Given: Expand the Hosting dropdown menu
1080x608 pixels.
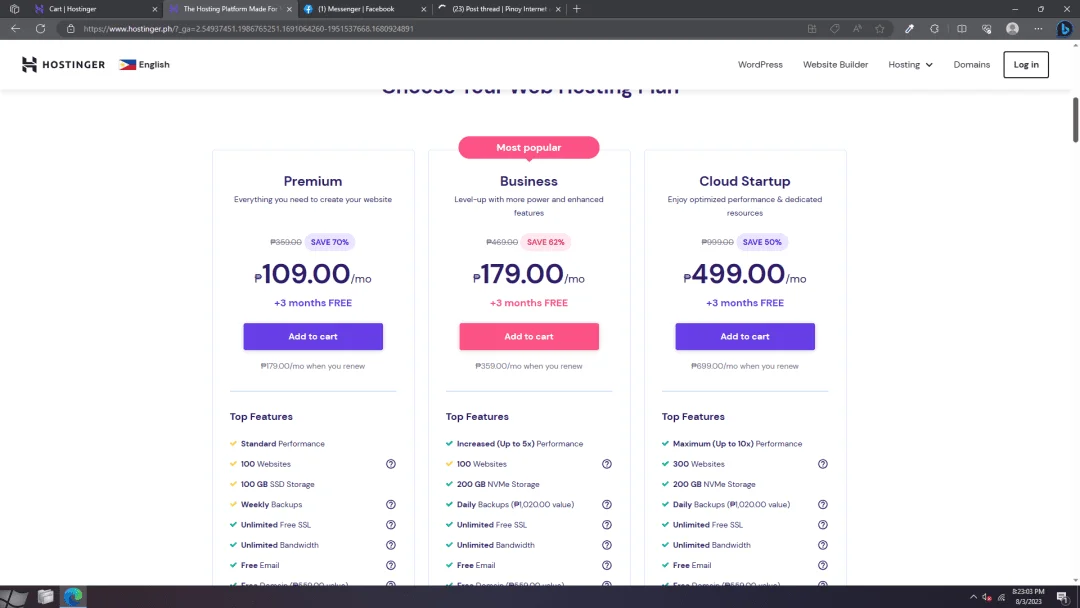Looking at the screenshot, I should 910,65.
